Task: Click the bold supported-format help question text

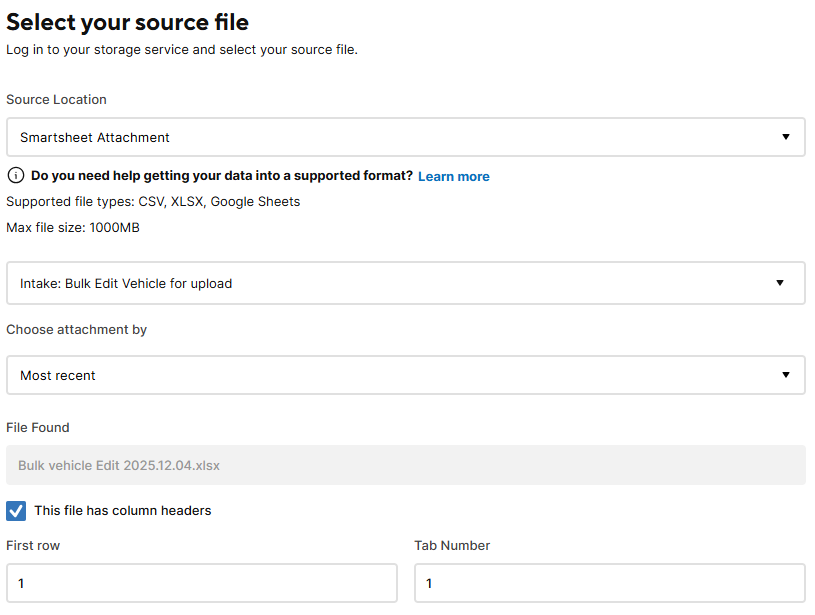Action: coord(222,176)
